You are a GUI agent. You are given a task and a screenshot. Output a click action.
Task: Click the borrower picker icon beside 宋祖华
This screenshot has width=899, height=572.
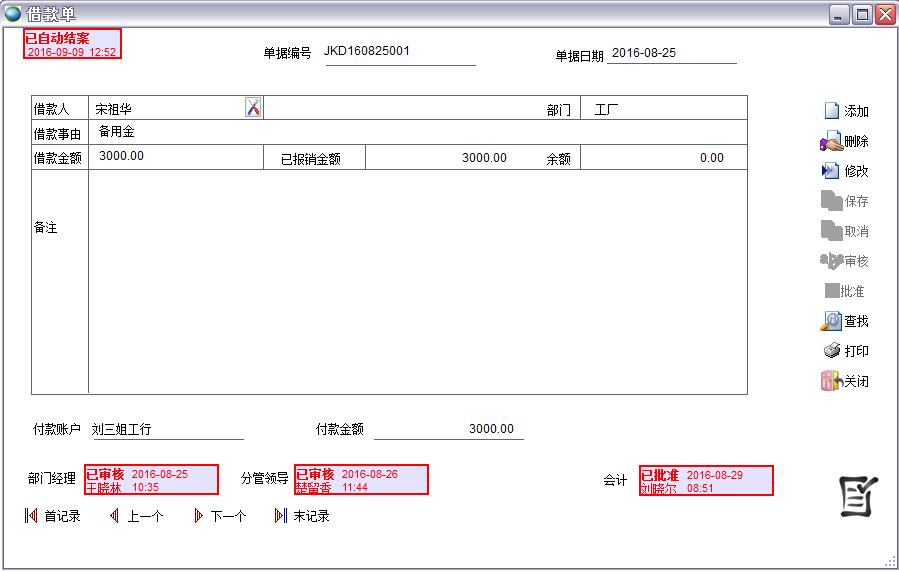coord(253,108)
